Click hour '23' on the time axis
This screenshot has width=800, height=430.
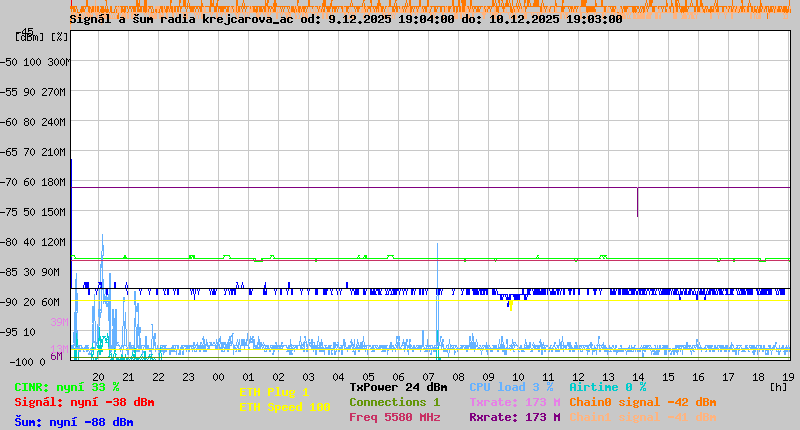(x=189, y=377)
